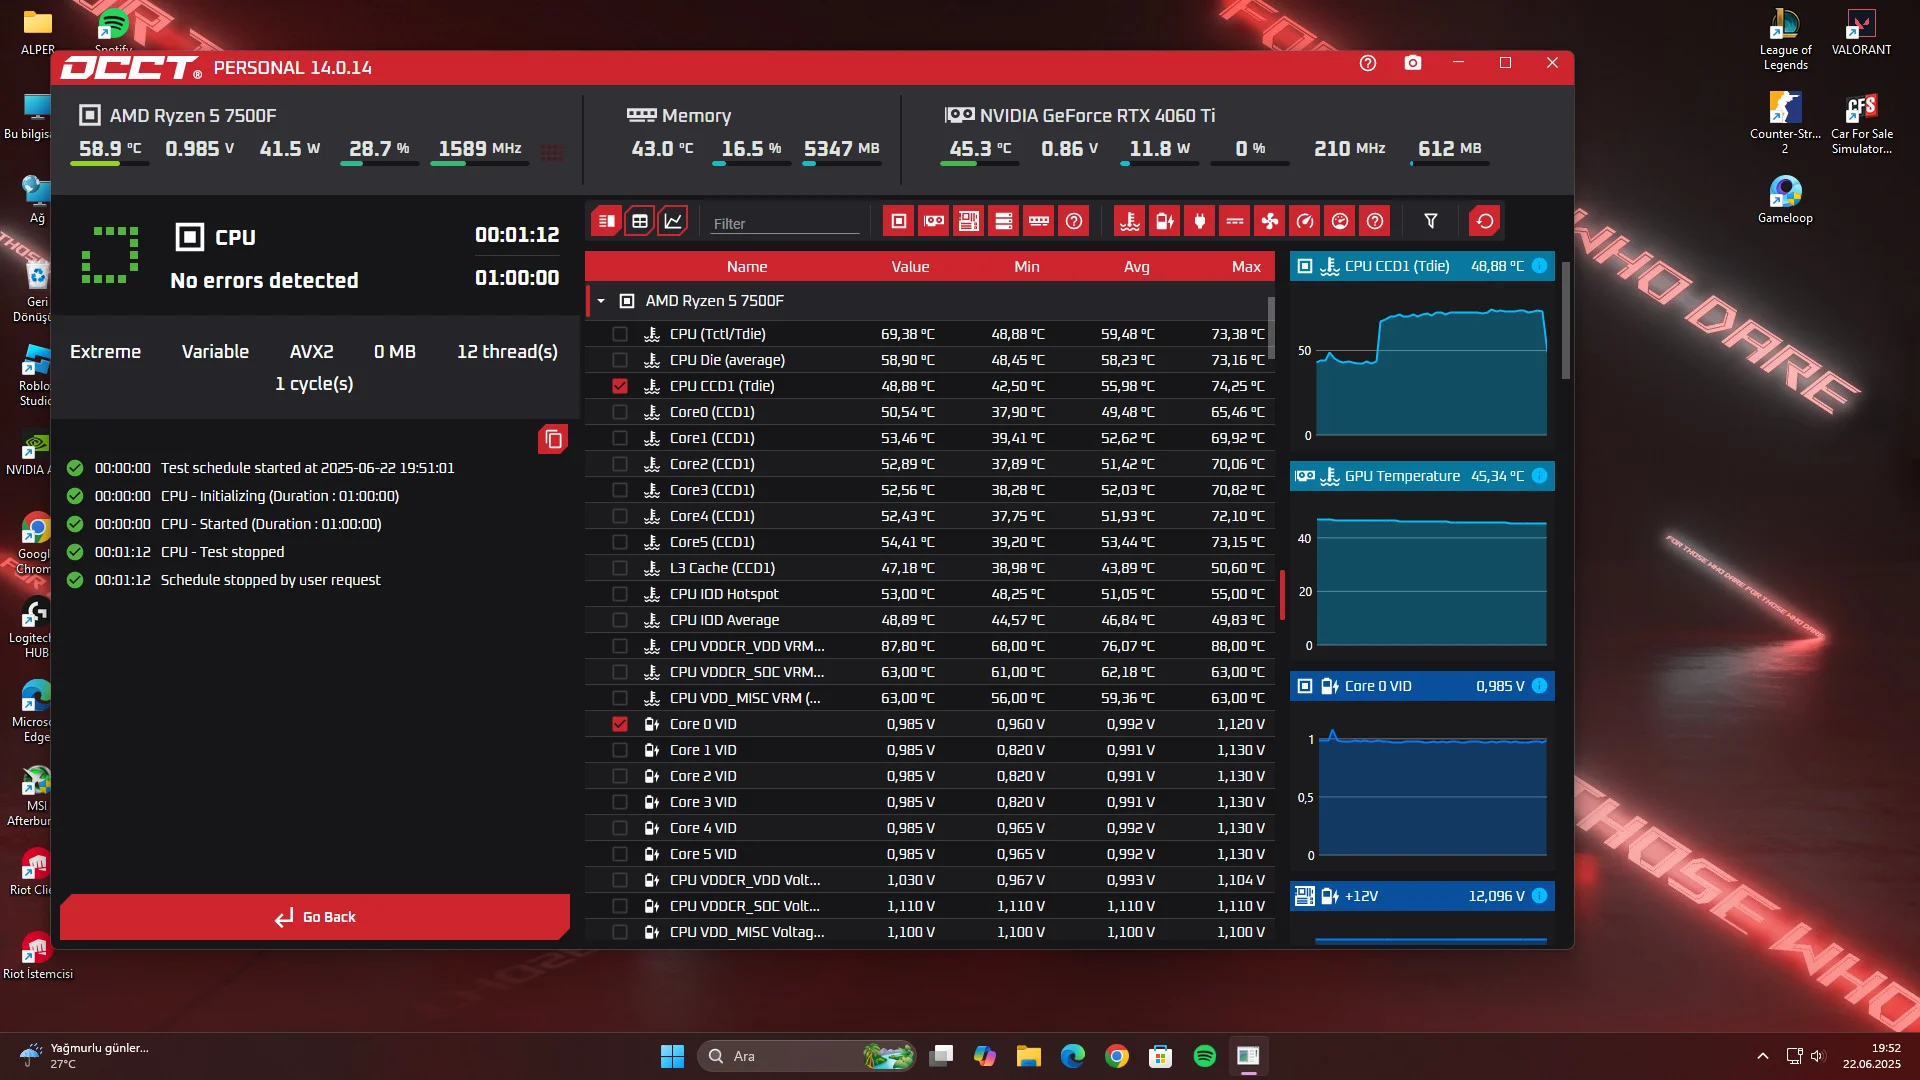1920x1080 pixels.
Task: Click the Go Back button
Action: click(x=315, y=917)
